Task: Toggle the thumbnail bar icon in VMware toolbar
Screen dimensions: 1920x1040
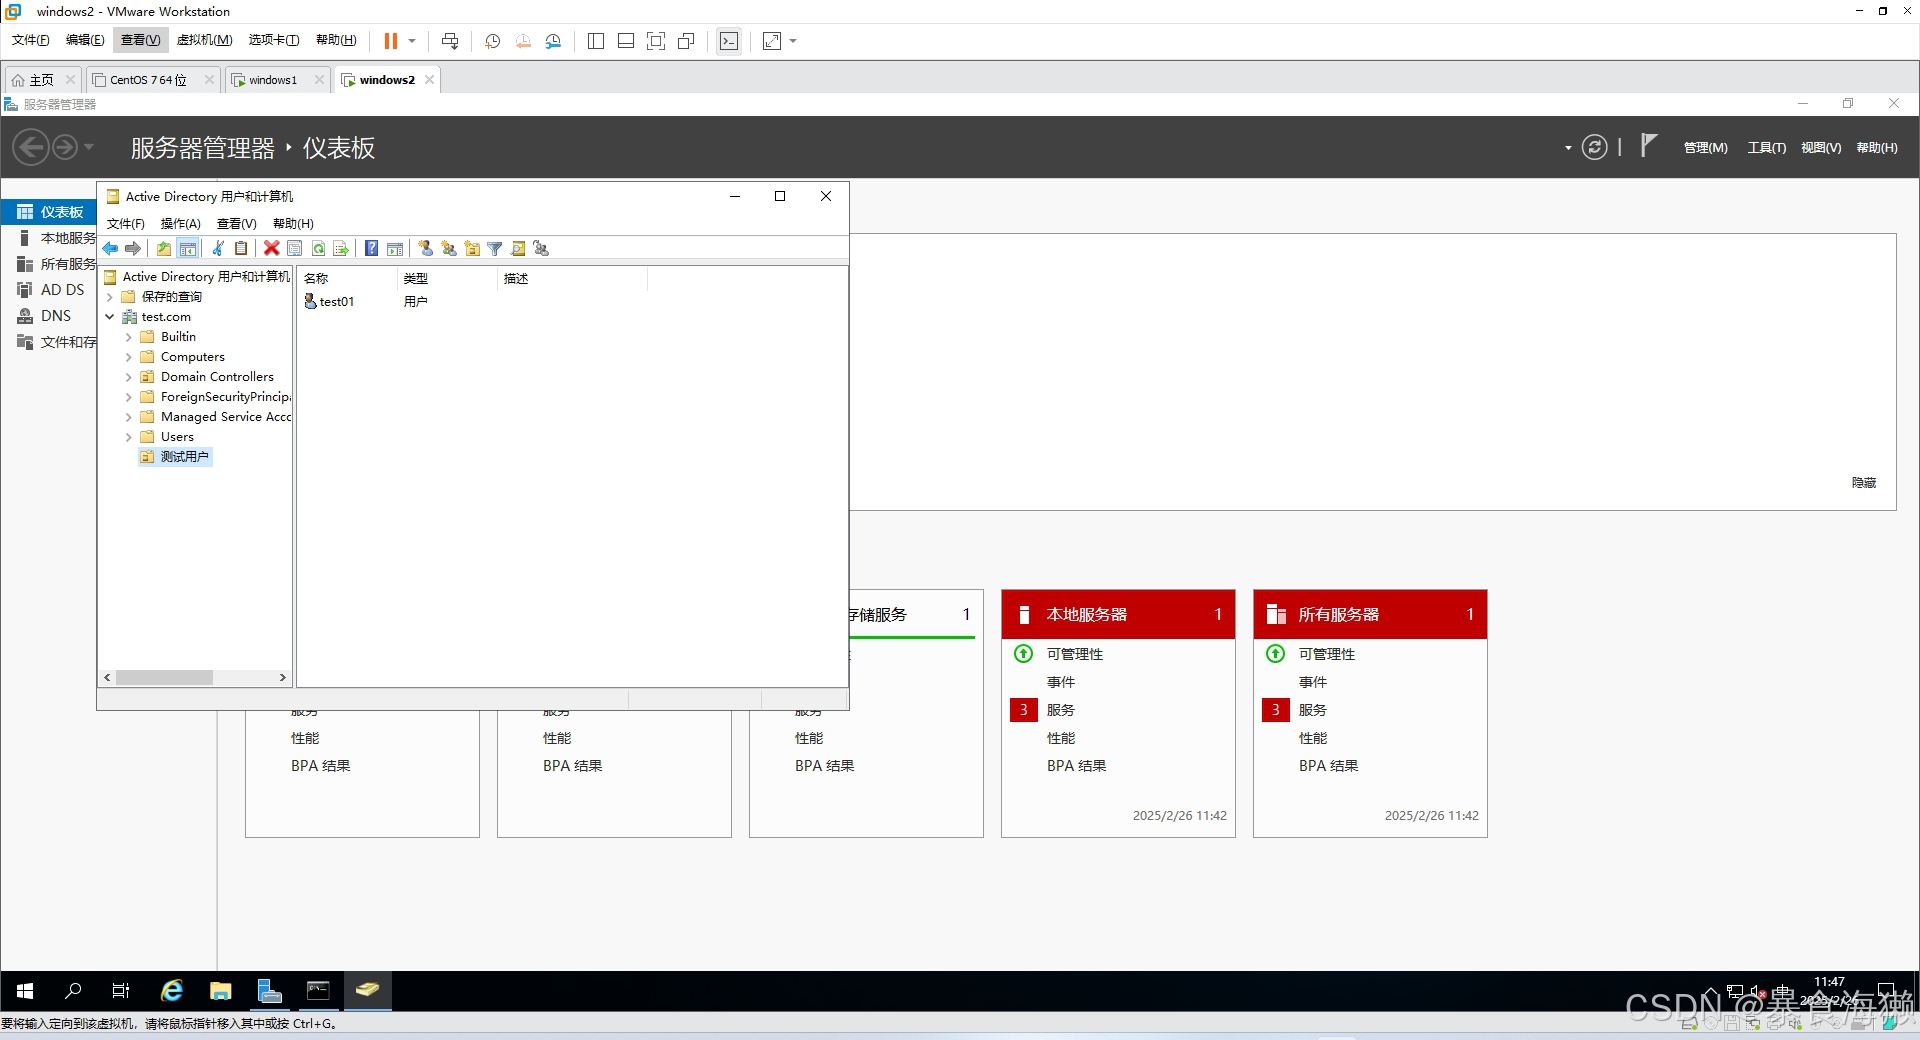Action: [626, 41]
